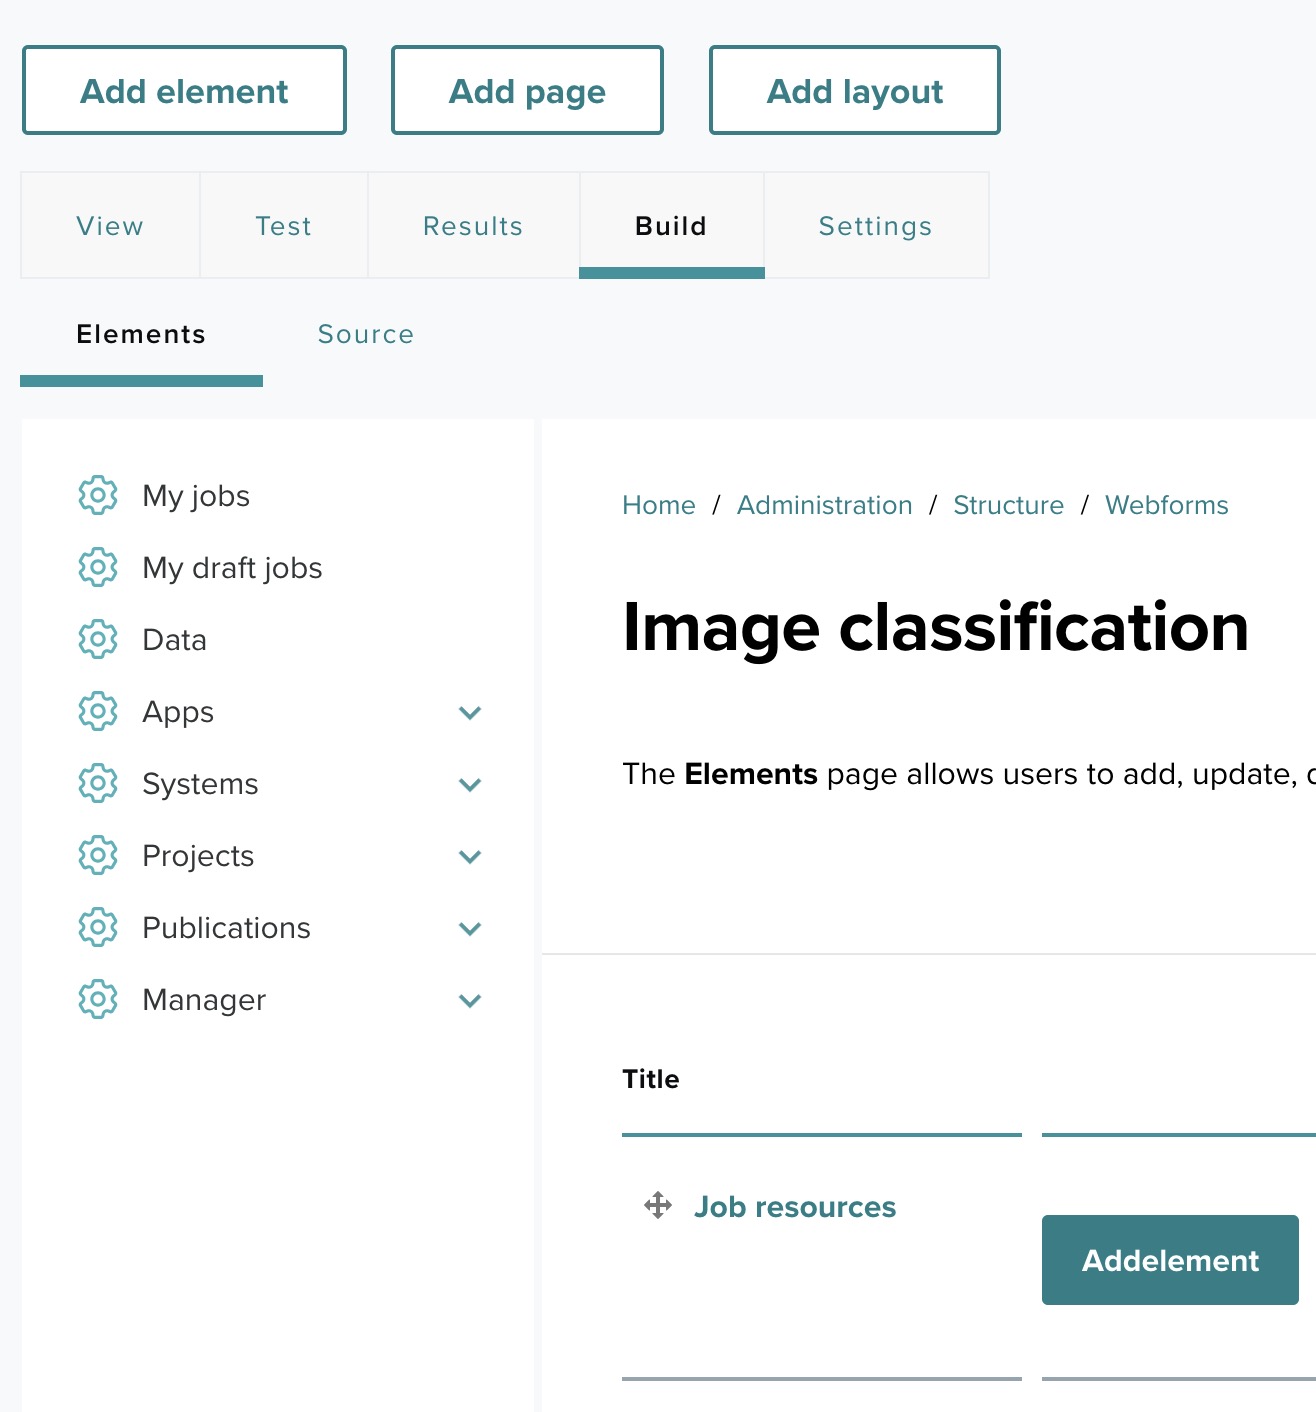Click the gear icon beside Projects
The height and width of the screenshot is (1412, 1316).
point(98,856)
